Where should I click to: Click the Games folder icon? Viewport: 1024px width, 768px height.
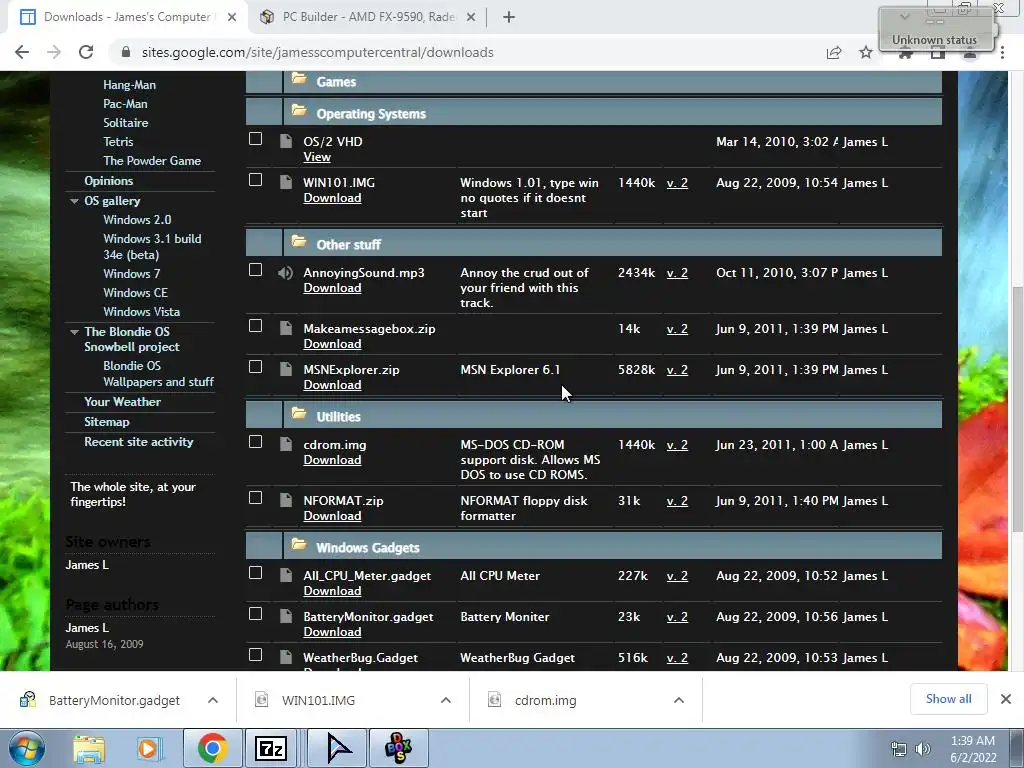(x=299, y=79)
